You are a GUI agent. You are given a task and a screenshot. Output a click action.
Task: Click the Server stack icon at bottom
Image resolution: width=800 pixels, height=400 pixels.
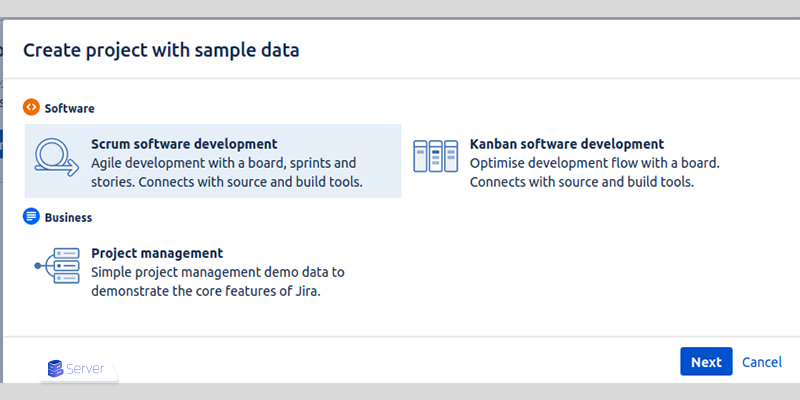(x=55, y=368)
